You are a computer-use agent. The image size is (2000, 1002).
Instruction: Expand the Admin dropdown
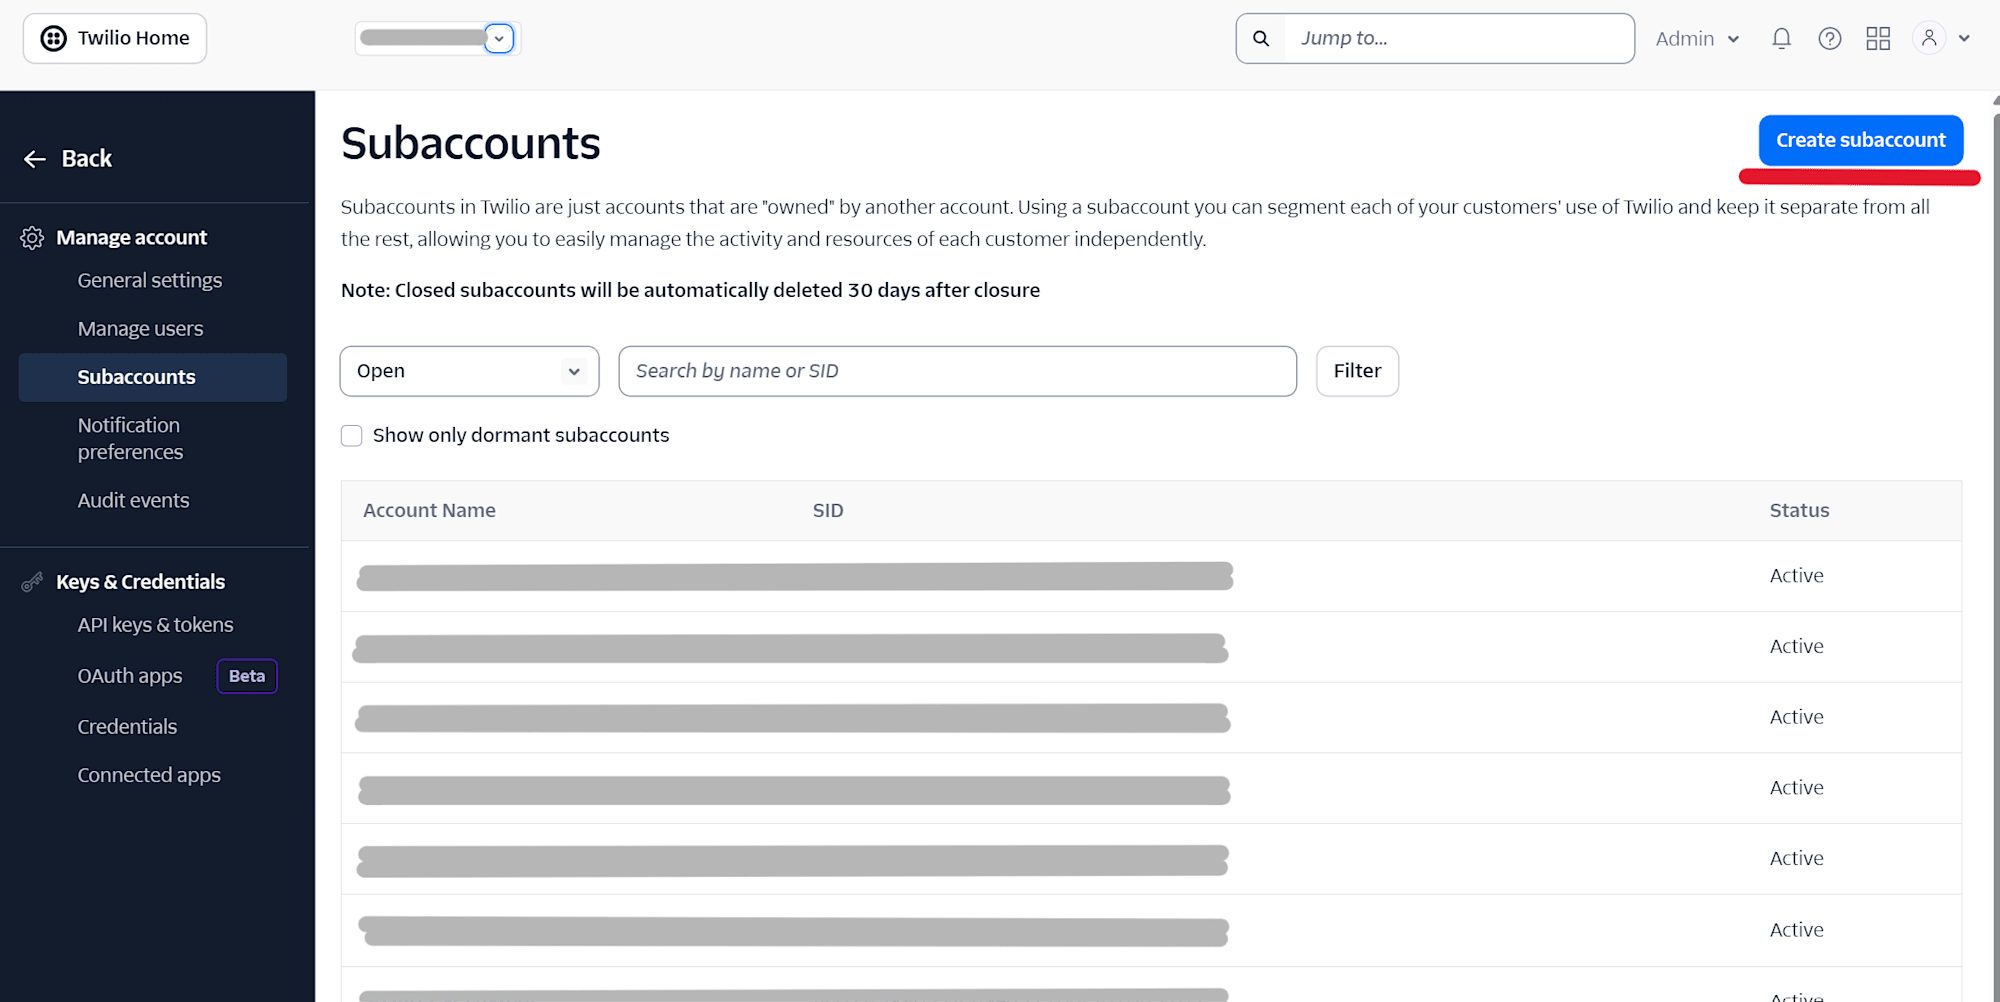pos(1696,38)
